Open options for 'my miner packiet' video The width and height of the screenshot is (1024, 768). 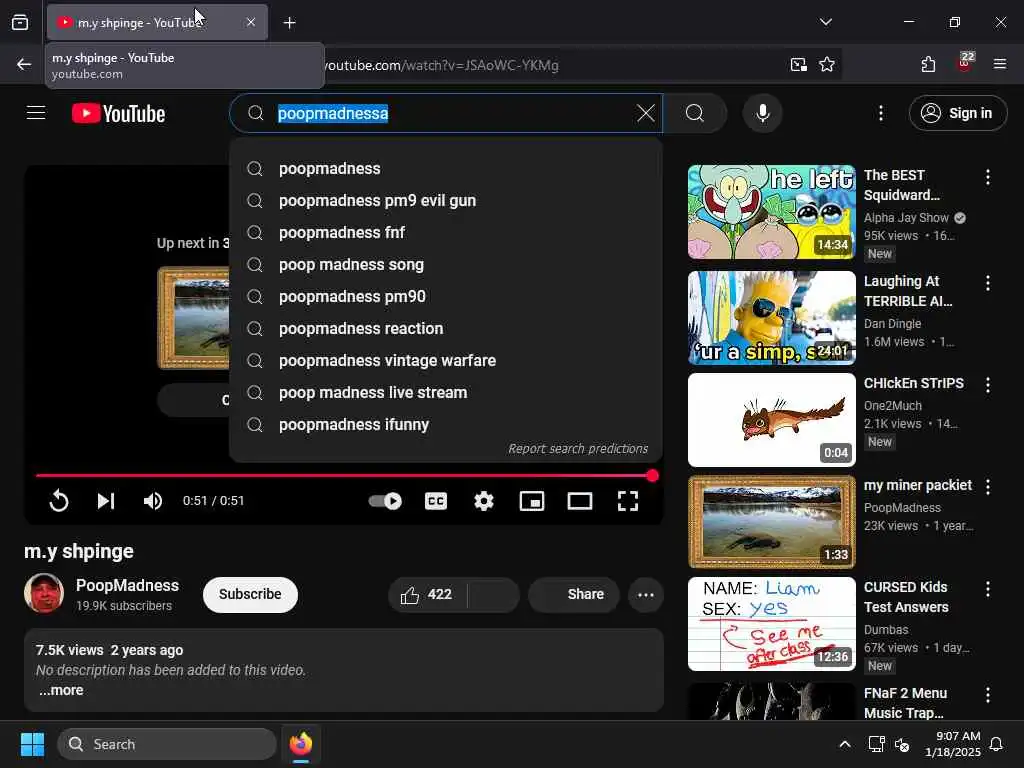tap(987, 487)
